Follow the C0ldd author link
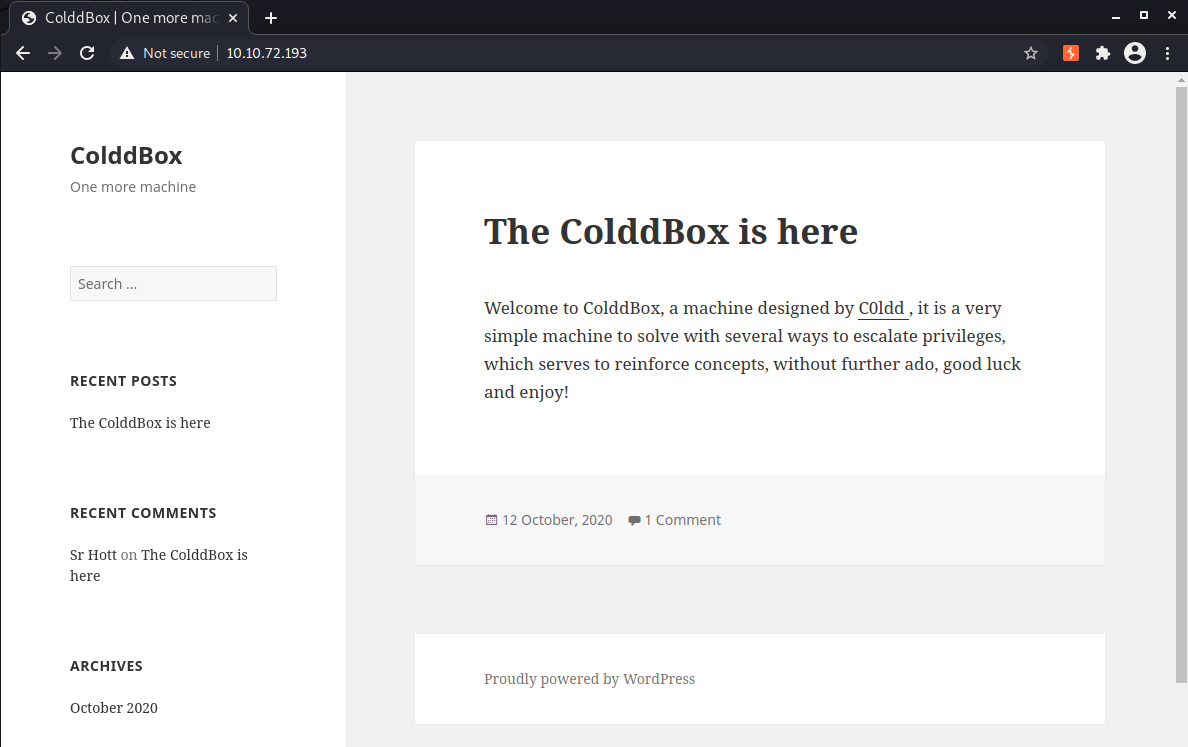This screenshot has height=747, width=1188. tap(883, 308)
